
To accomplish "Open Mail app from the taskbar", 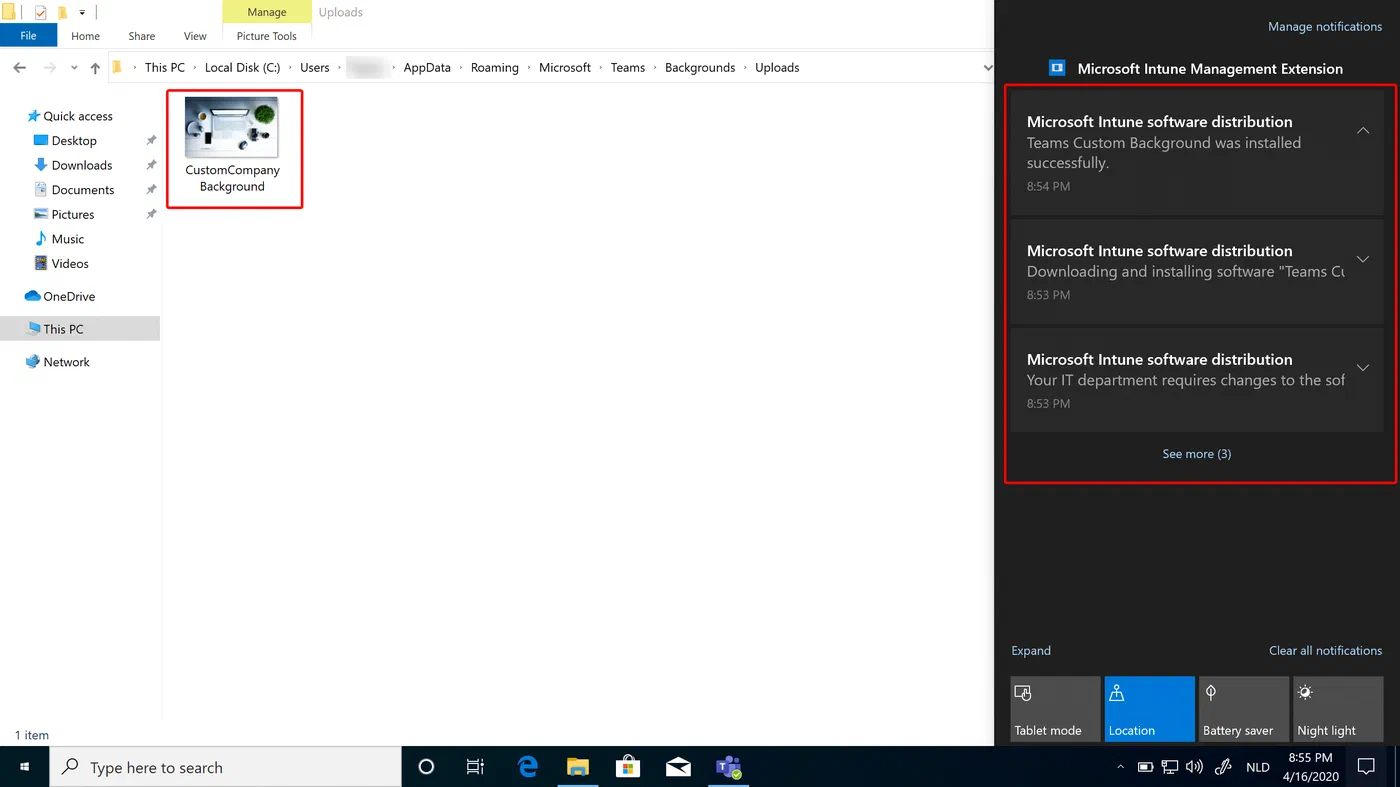I will [678, 767].
